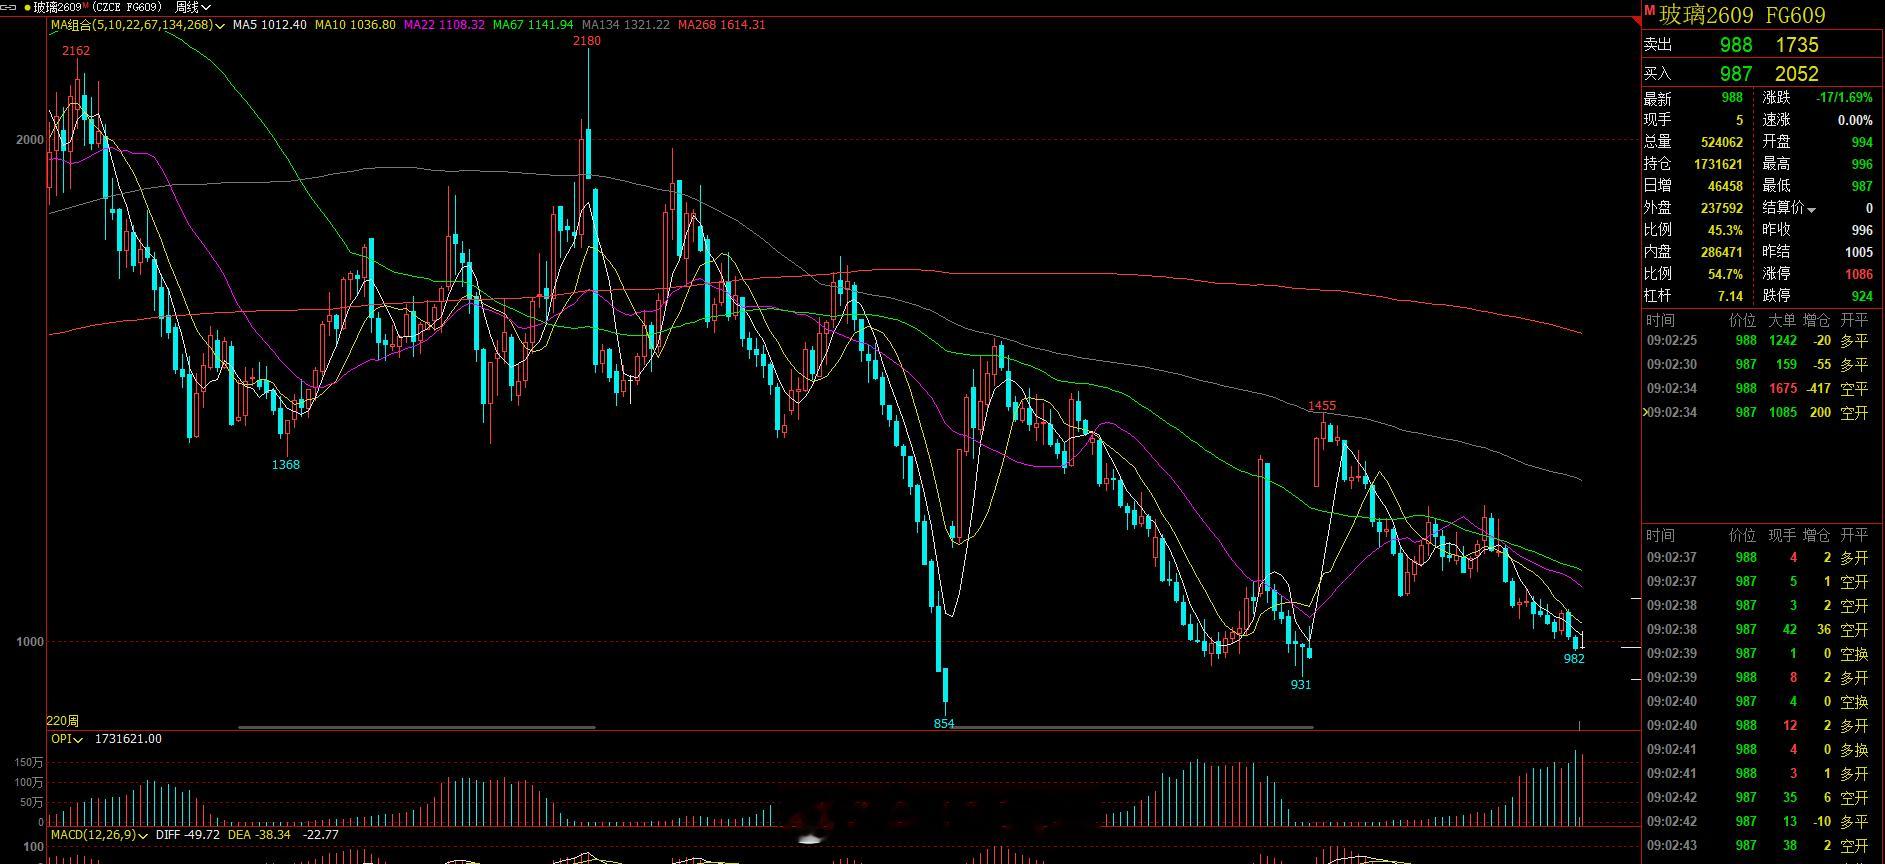1885x864 pixels.
Task: Click the 150万 OPI axis label
Action: 29,763
